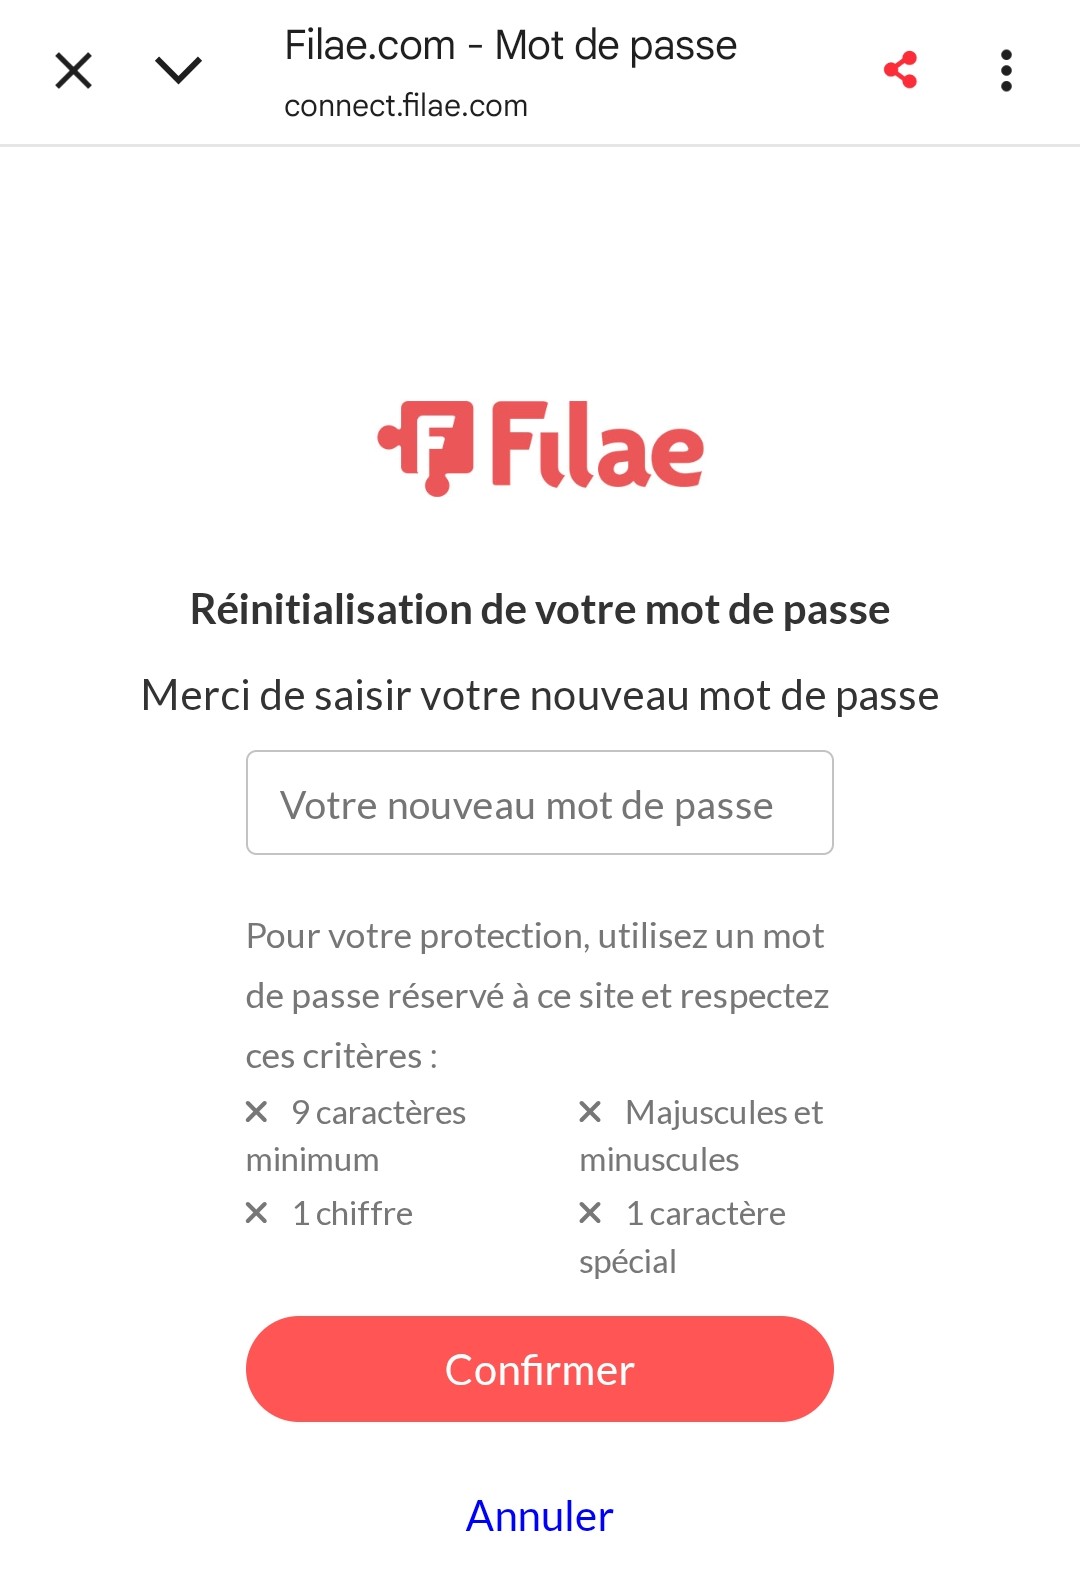Focus the 'Votre nouveau mot de passe' field
This screenshot has height=1595, width=1080.
[x=540, y=803]
